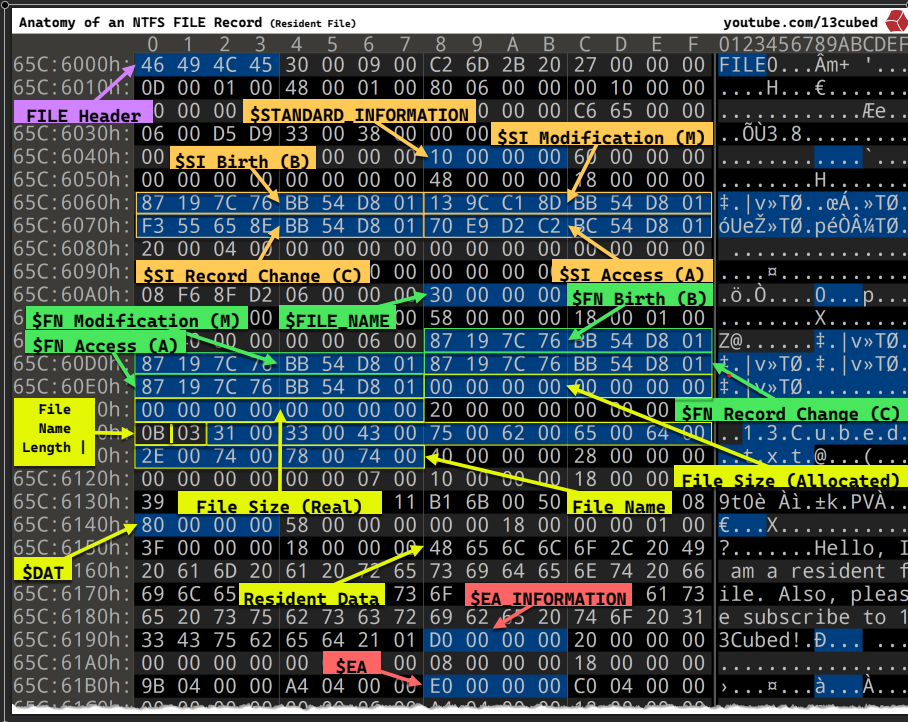Click the green $FILE_NAME label
908x722 pixels.
(x=336, y=320)
